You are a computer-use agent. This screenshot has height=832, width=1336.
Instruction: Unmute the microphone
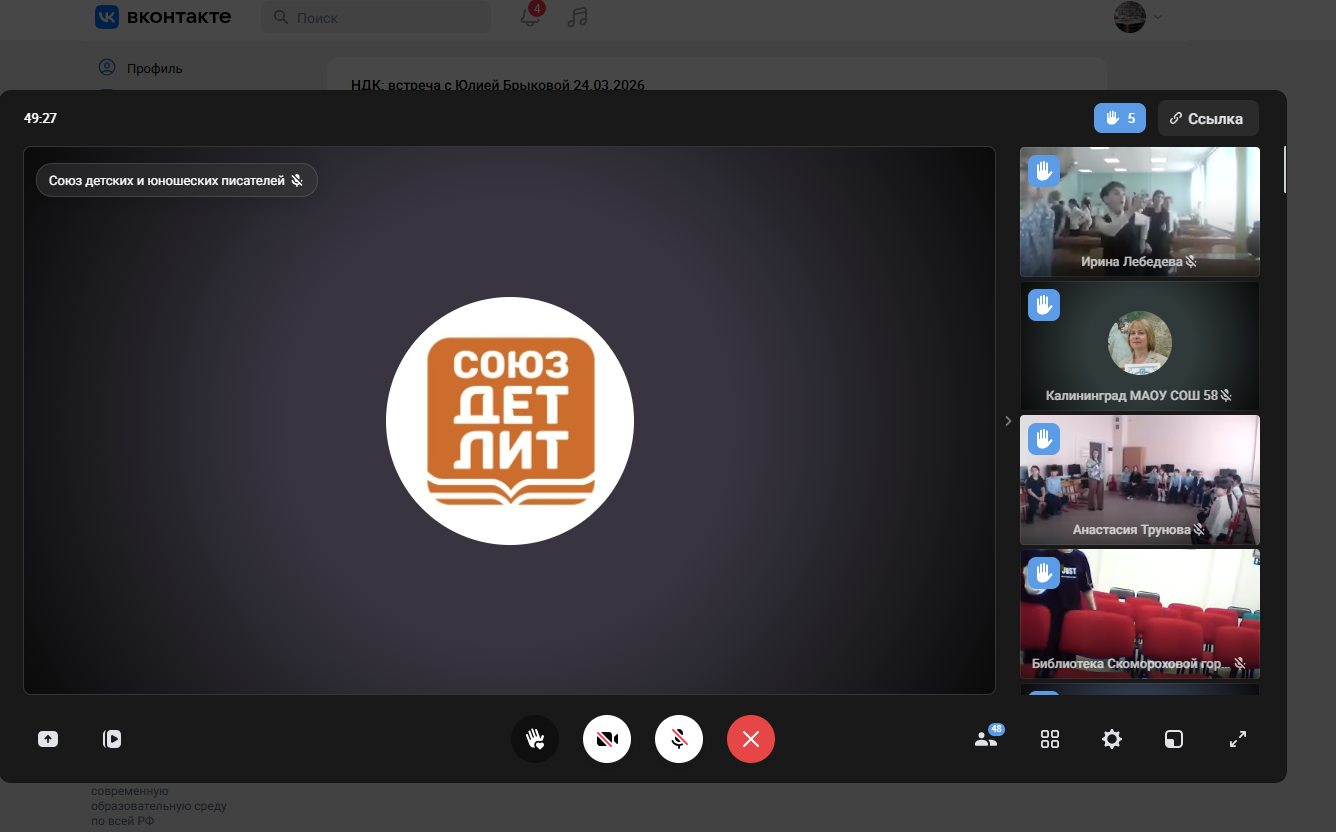(679, 739)
